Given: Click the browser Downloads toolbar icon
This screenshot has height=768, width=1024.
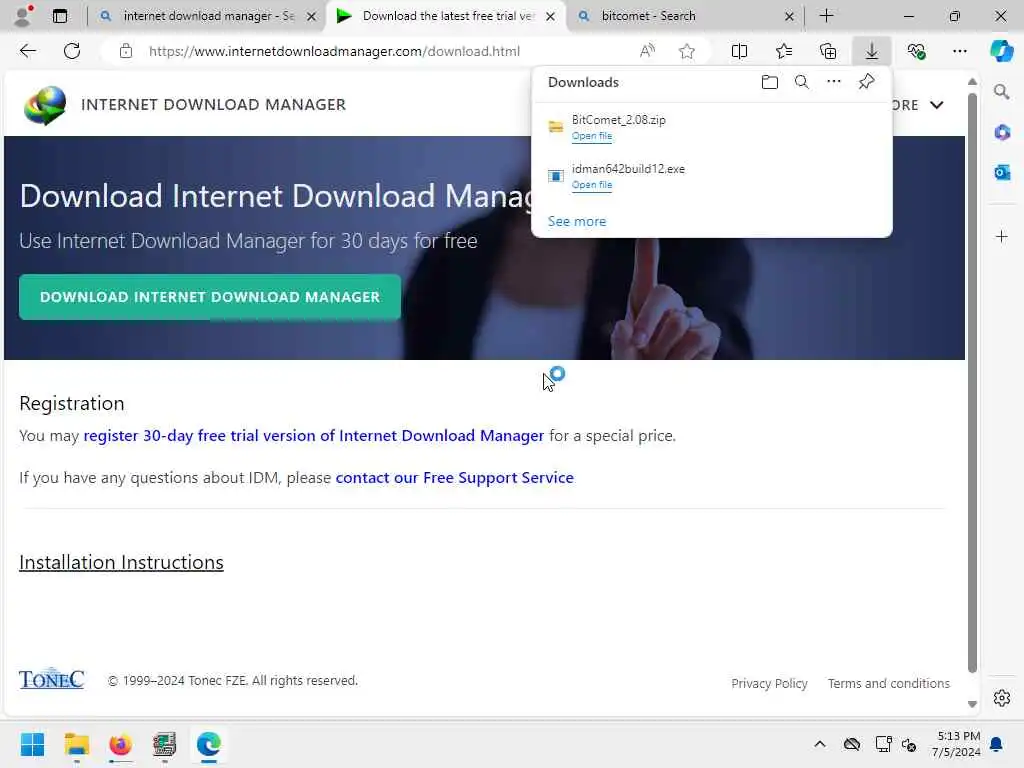Looking at the screenshot, I should 872,51.
